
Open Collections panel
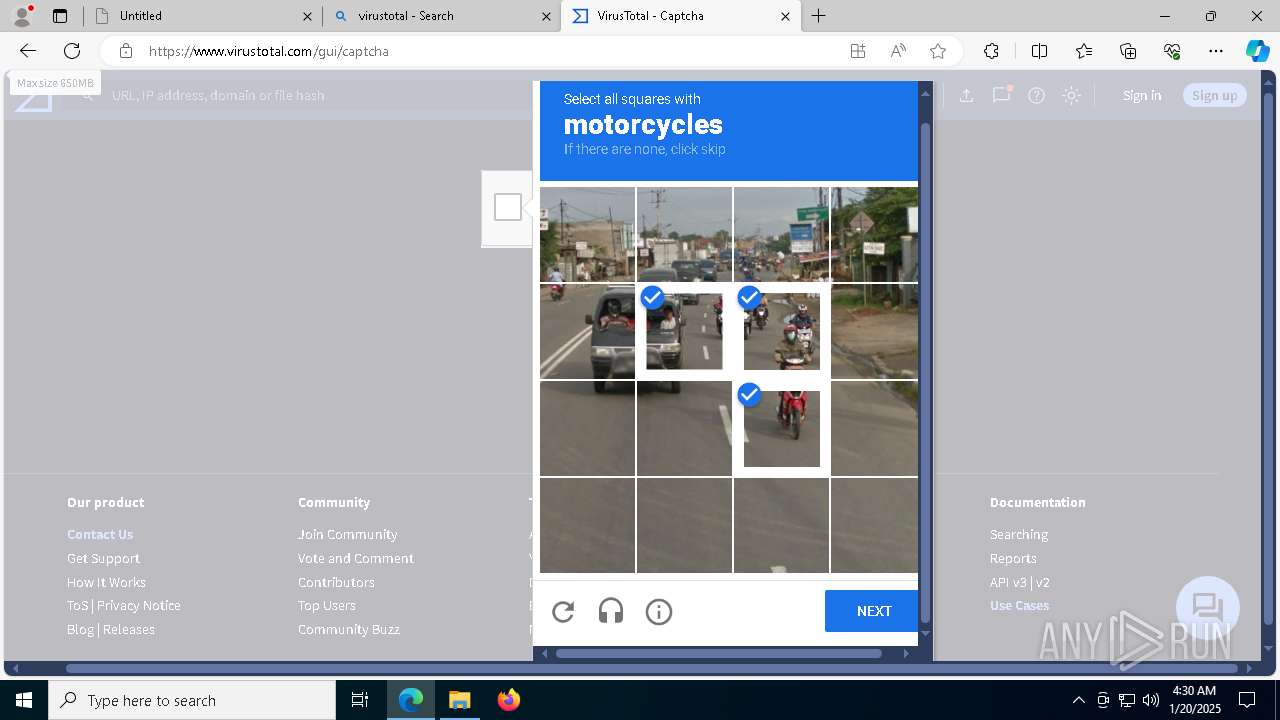pos(1128,51)
